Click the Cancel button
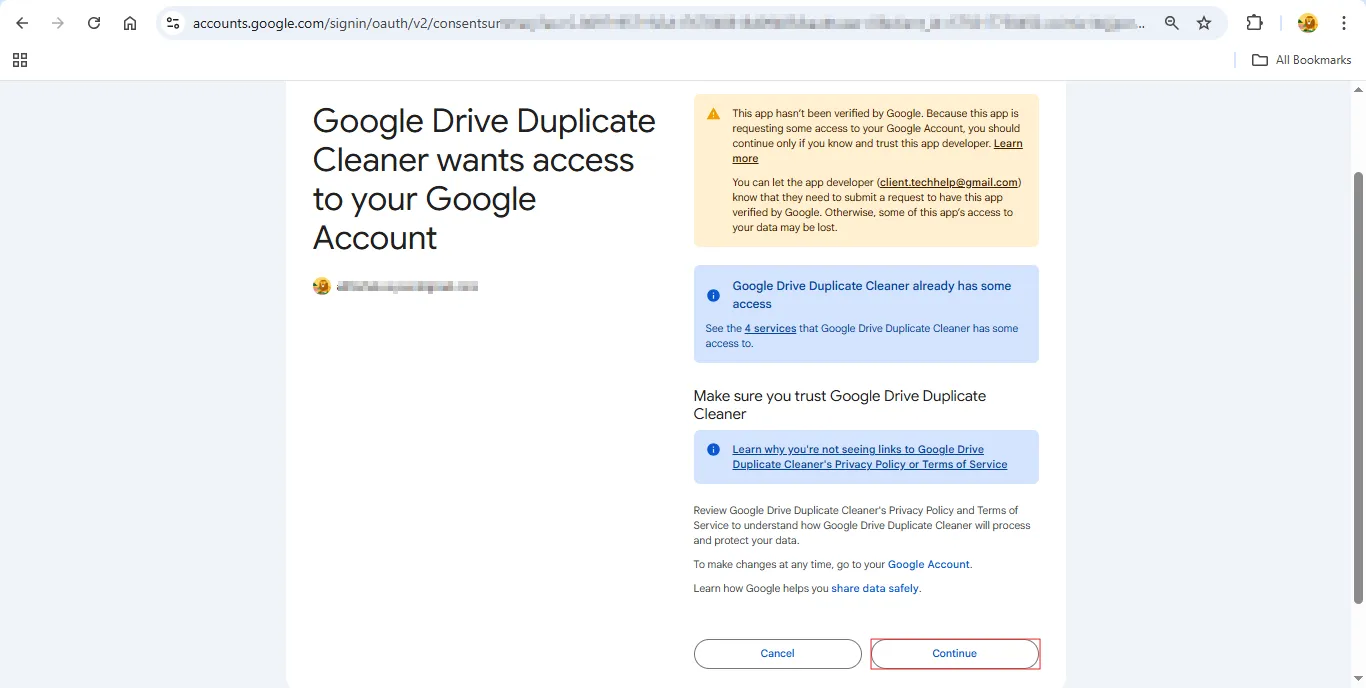Screen dimensions: 1366x688 click(x=777, y=654)
